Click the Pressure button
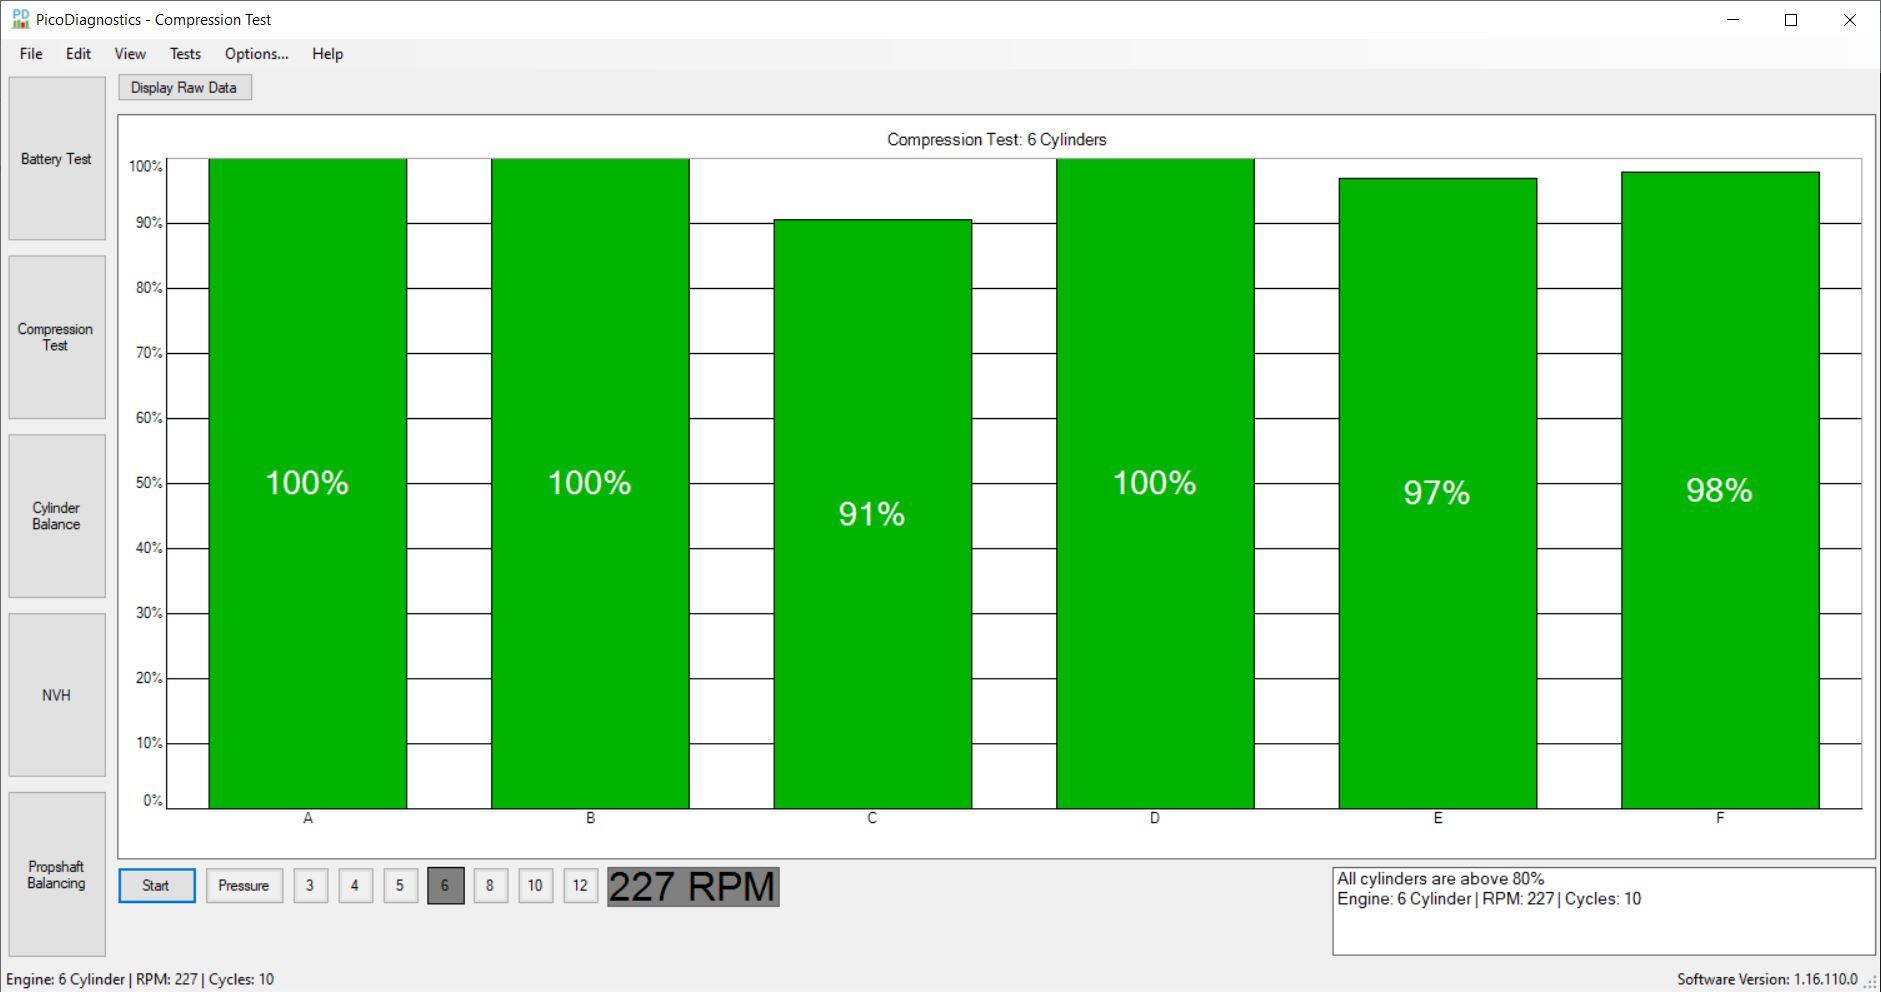 click(x=244, y=886)
